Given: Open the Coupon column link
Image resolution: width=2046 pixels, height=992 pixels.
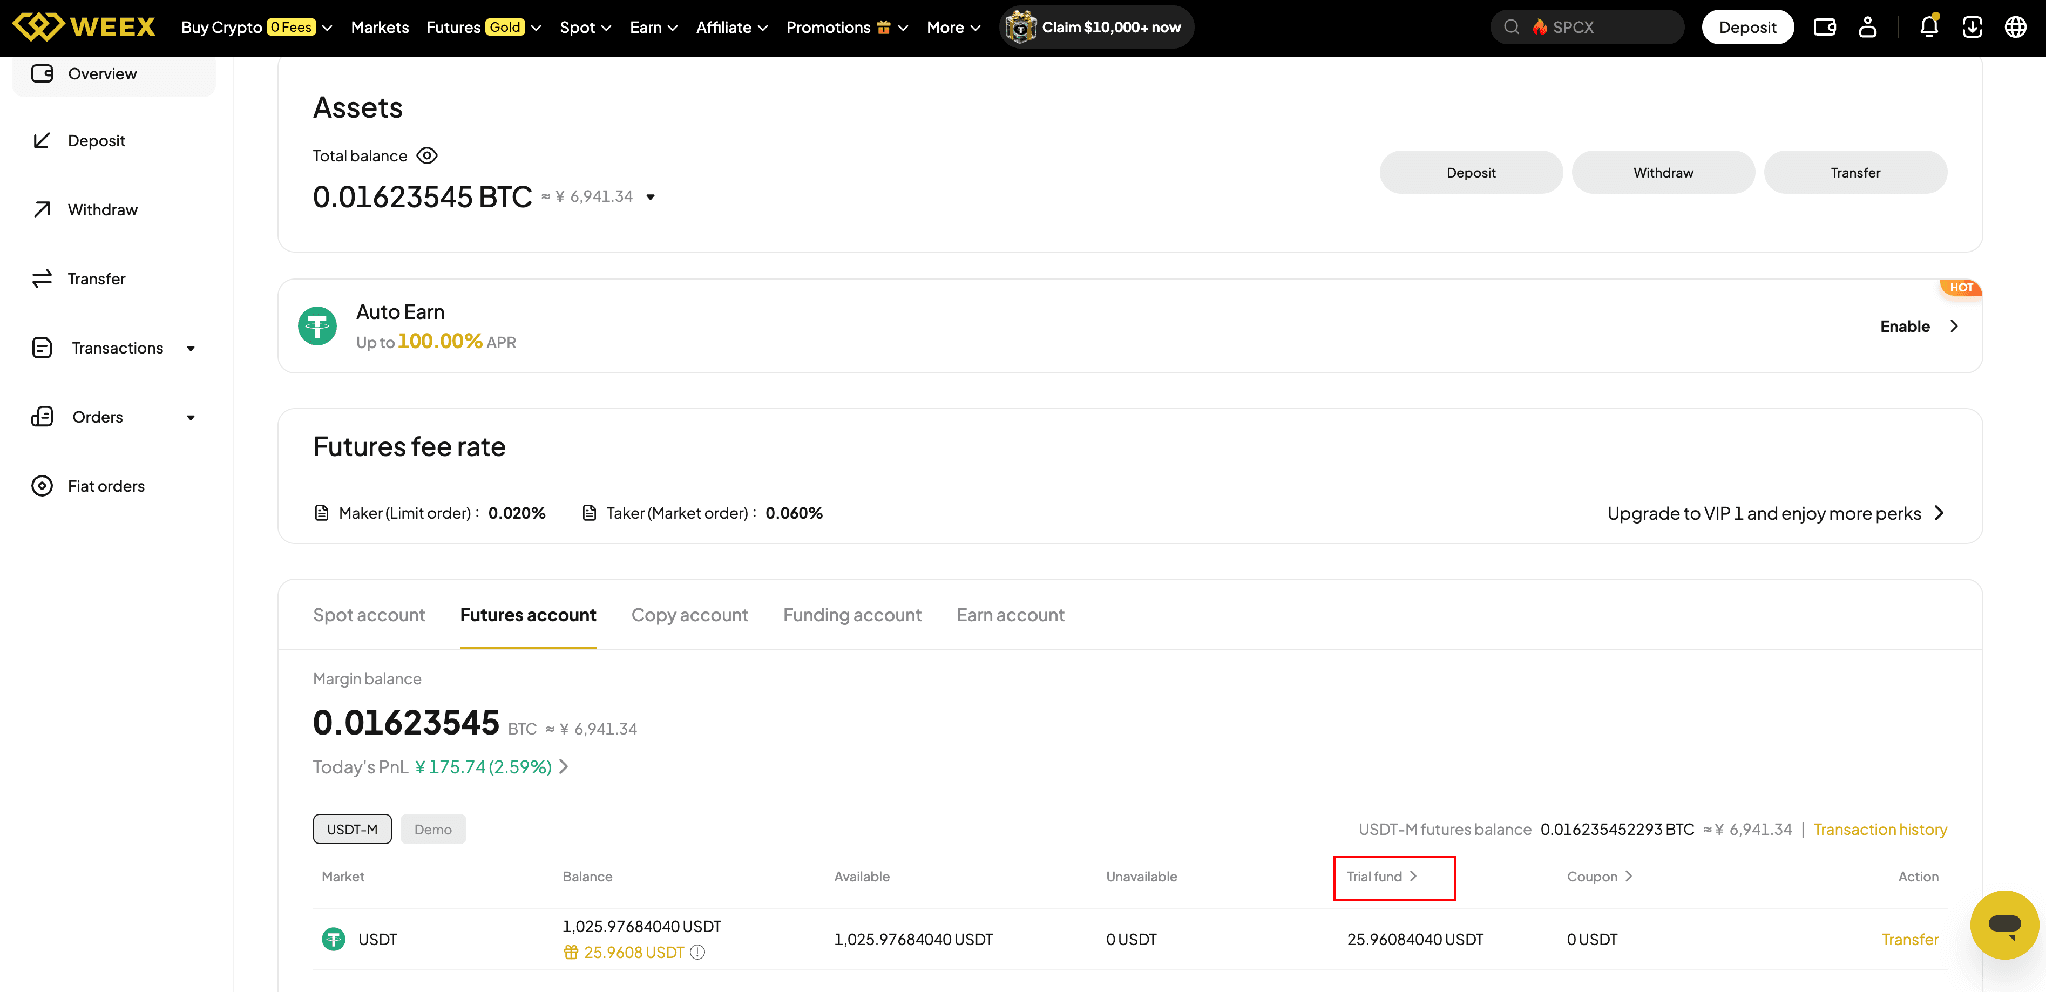Looking at the screenshot, I should point(1600,877).
